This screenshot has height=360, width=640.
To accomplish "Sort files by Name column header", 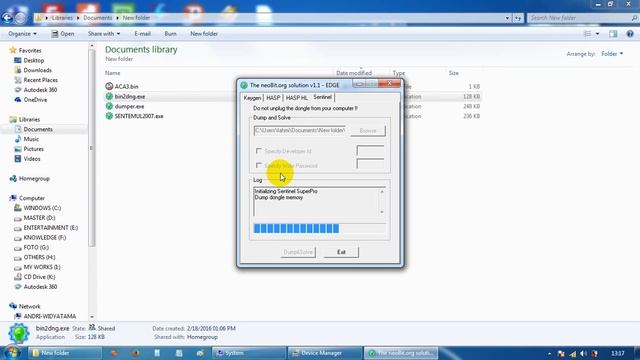I will point(112,73).
